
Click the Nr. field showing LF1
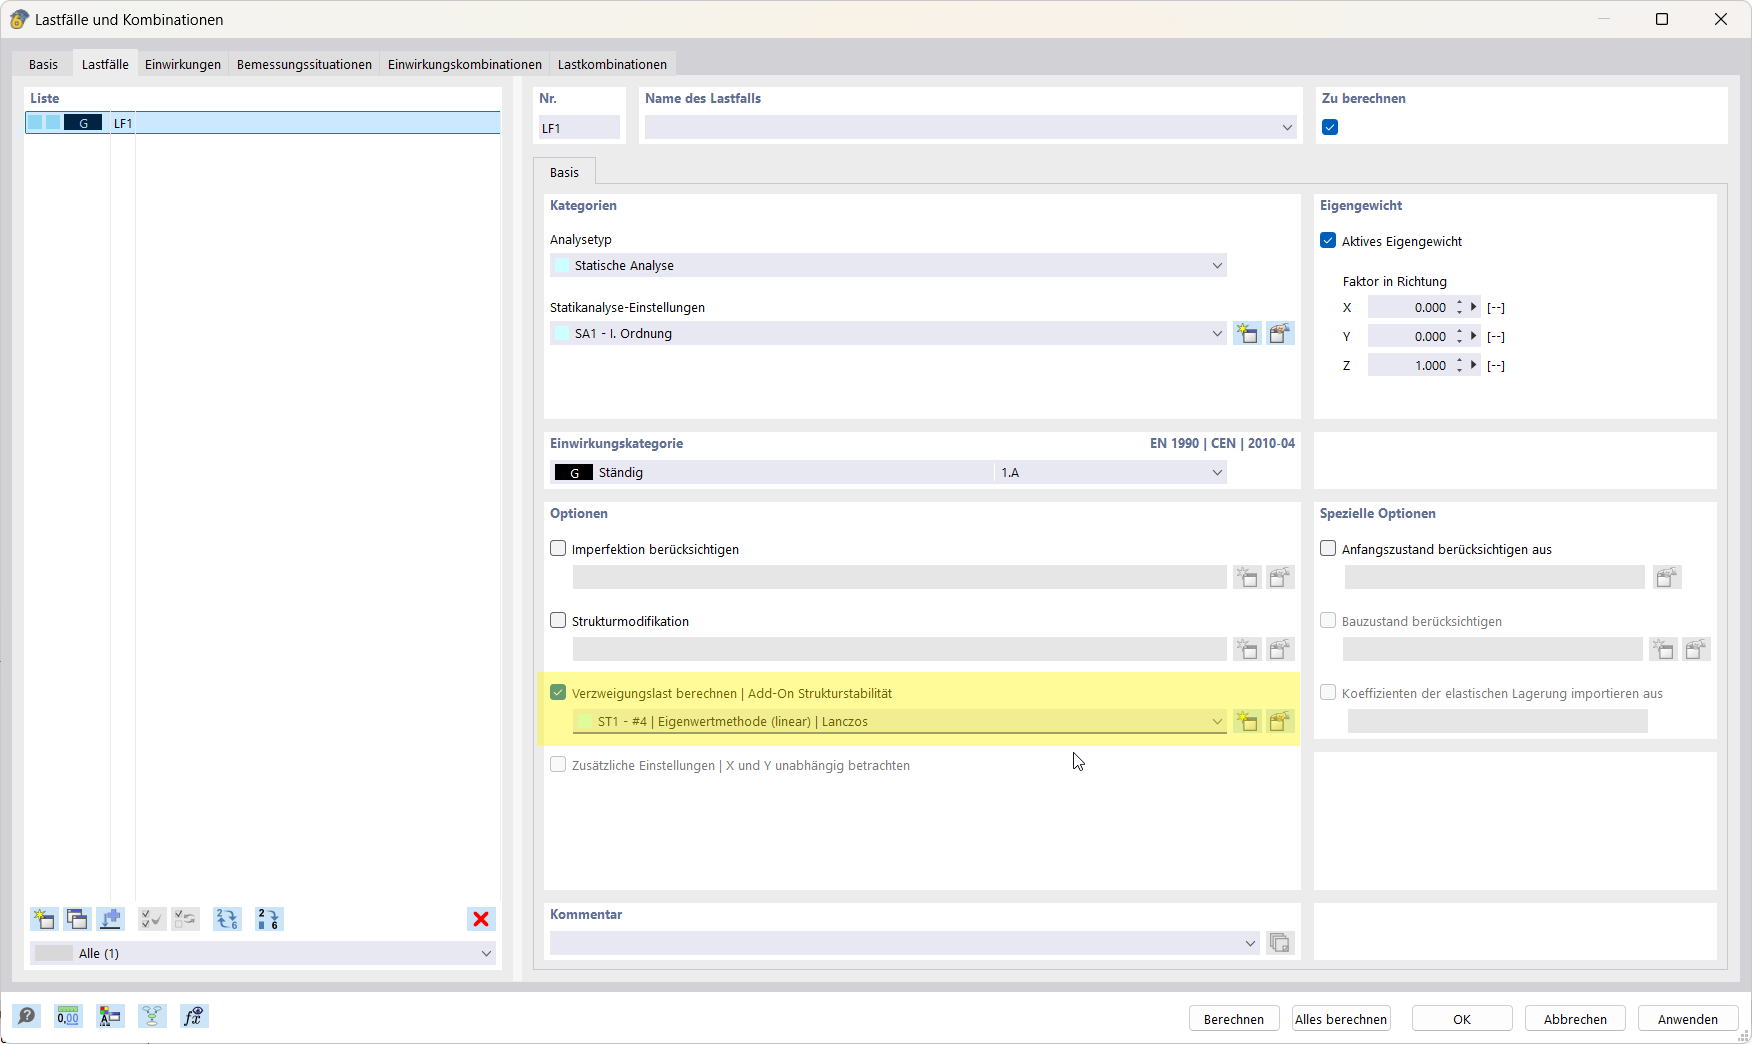(579, 128)
